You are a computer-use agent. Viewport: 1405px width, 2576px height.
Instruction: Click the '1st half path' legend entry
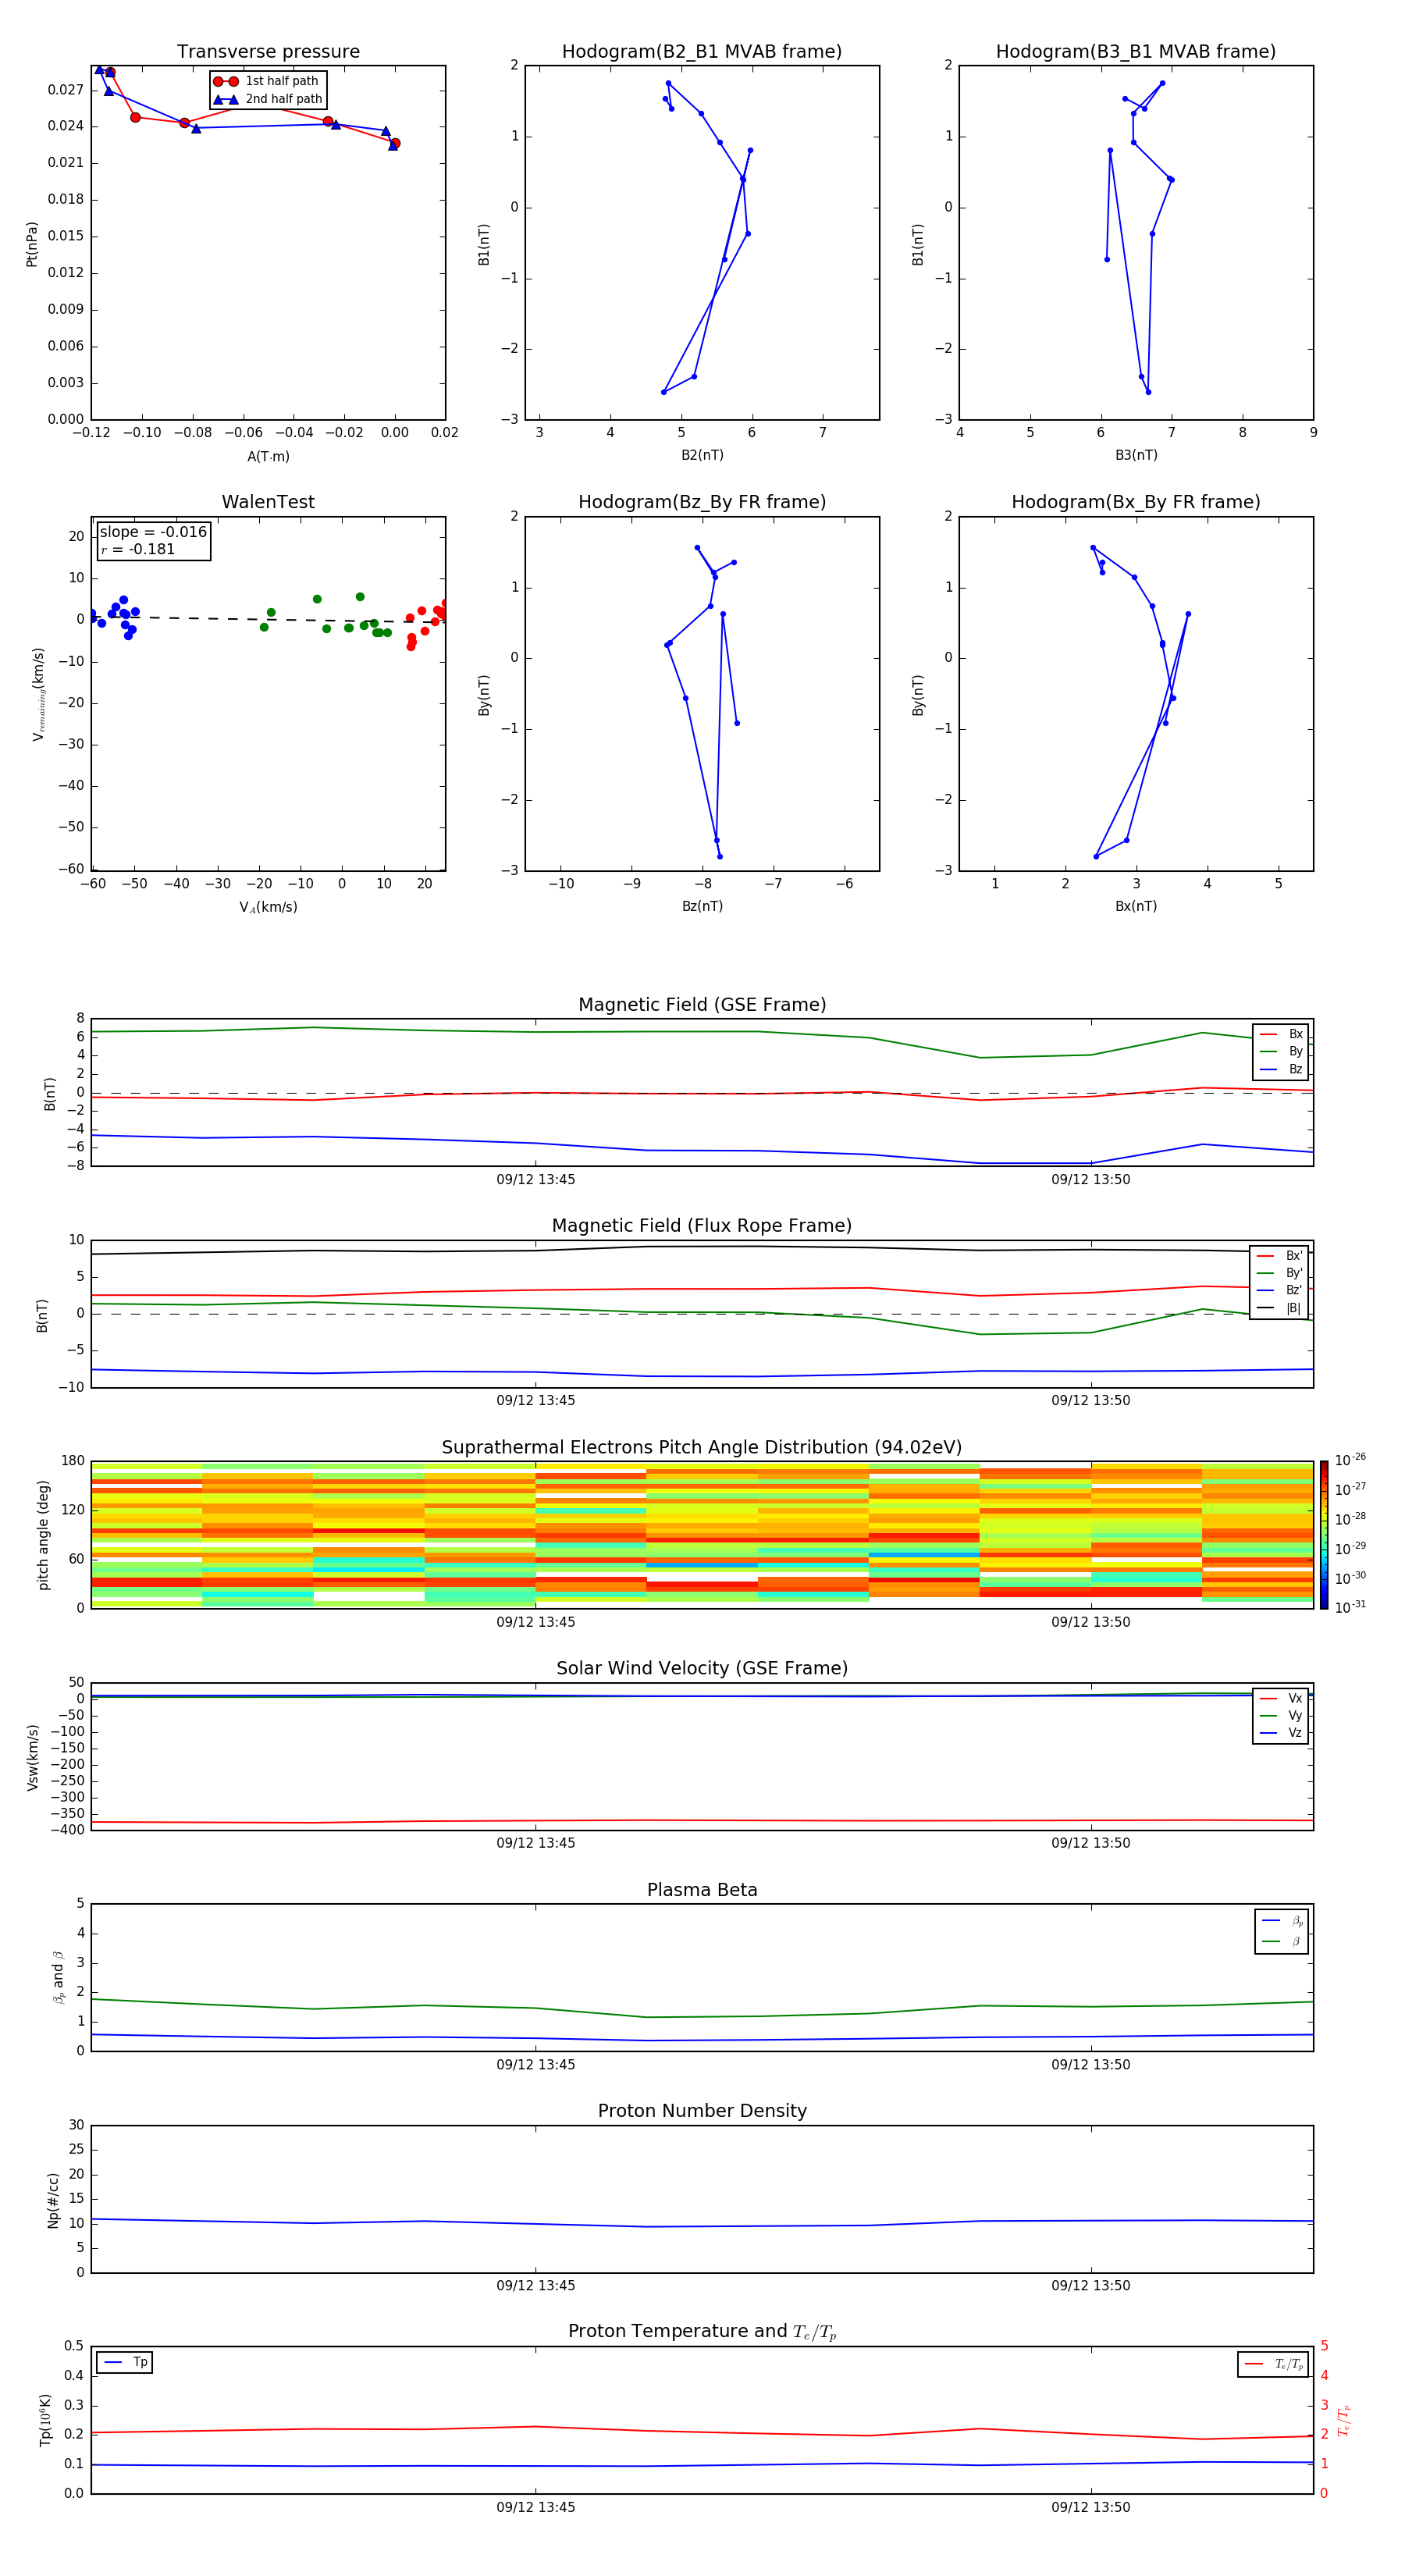[x=267, y=81]
